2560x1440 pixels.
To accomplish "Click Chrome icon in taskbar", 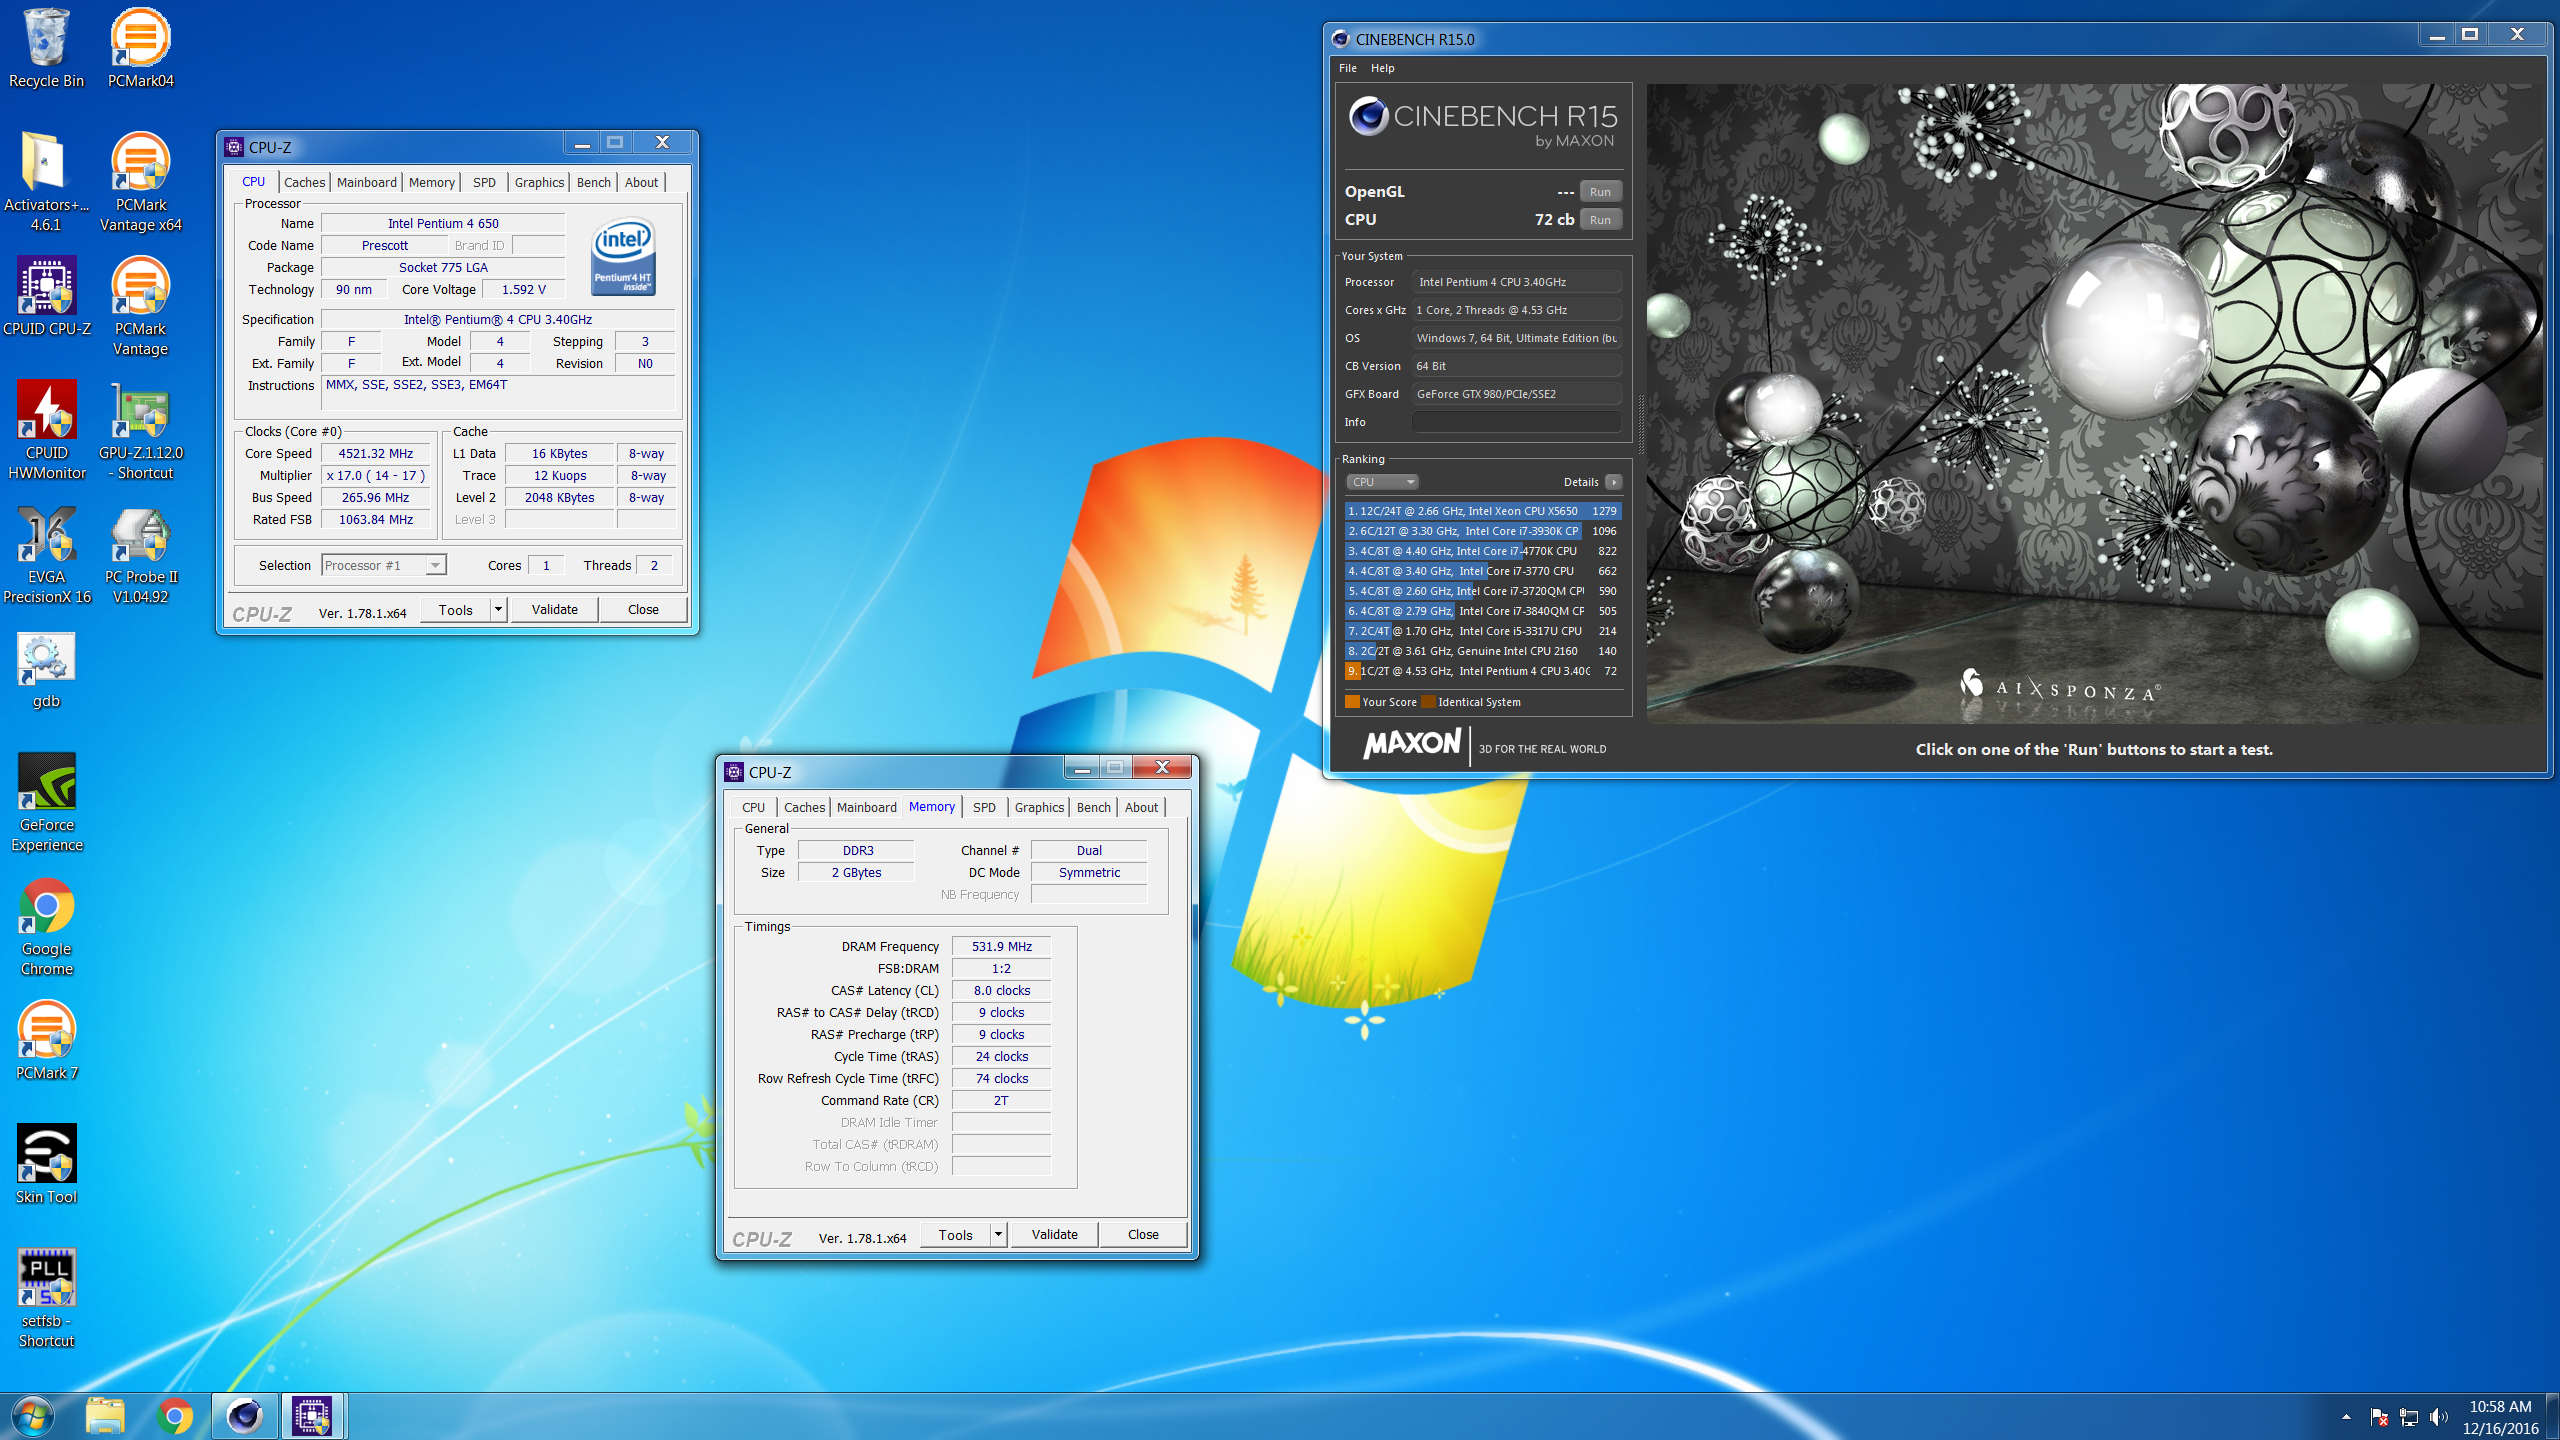I will click(x=174, y=1416).
